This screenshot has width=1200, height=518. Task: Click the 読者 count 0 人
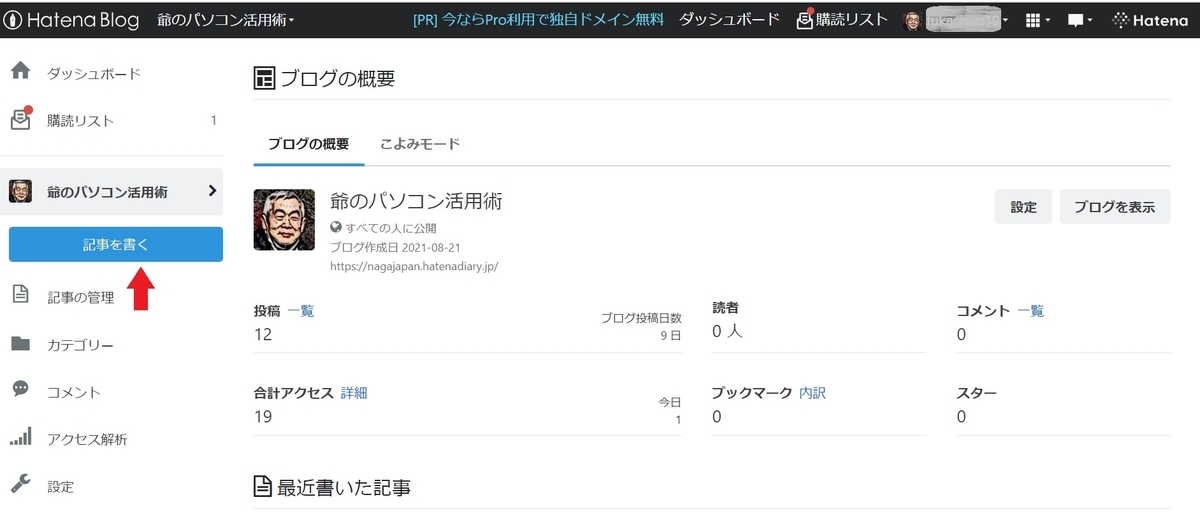(727, 332)
